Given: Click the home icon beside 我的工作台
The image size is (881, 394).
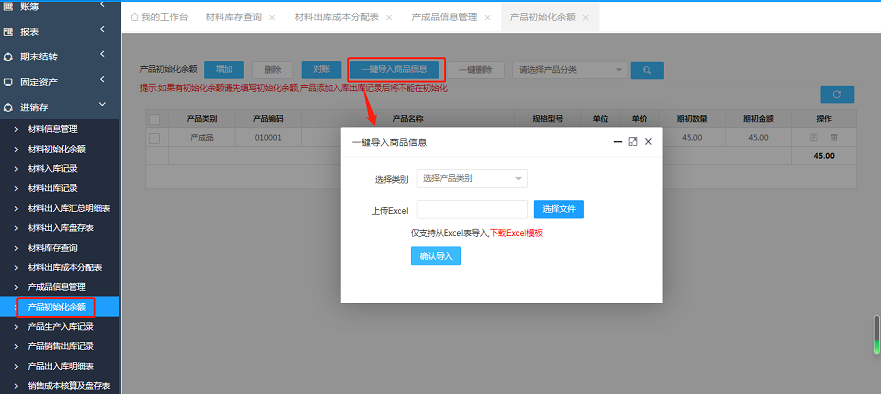Looking at the screenshot, I should coord(134,17).
